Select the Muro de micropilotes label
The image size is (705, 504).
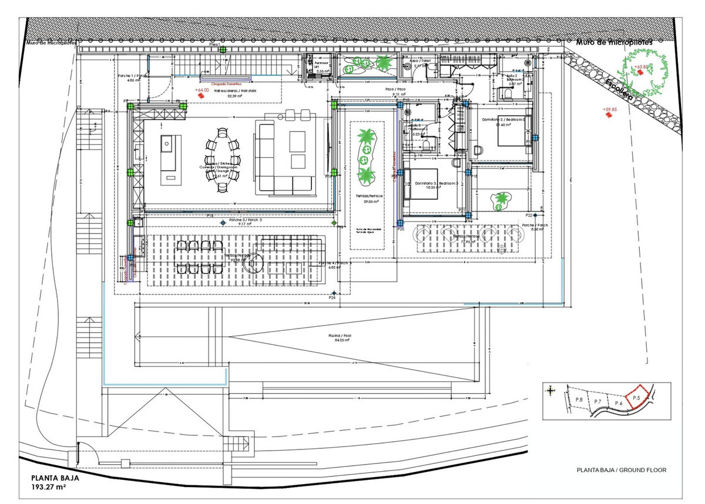click(x=614, y=42)
